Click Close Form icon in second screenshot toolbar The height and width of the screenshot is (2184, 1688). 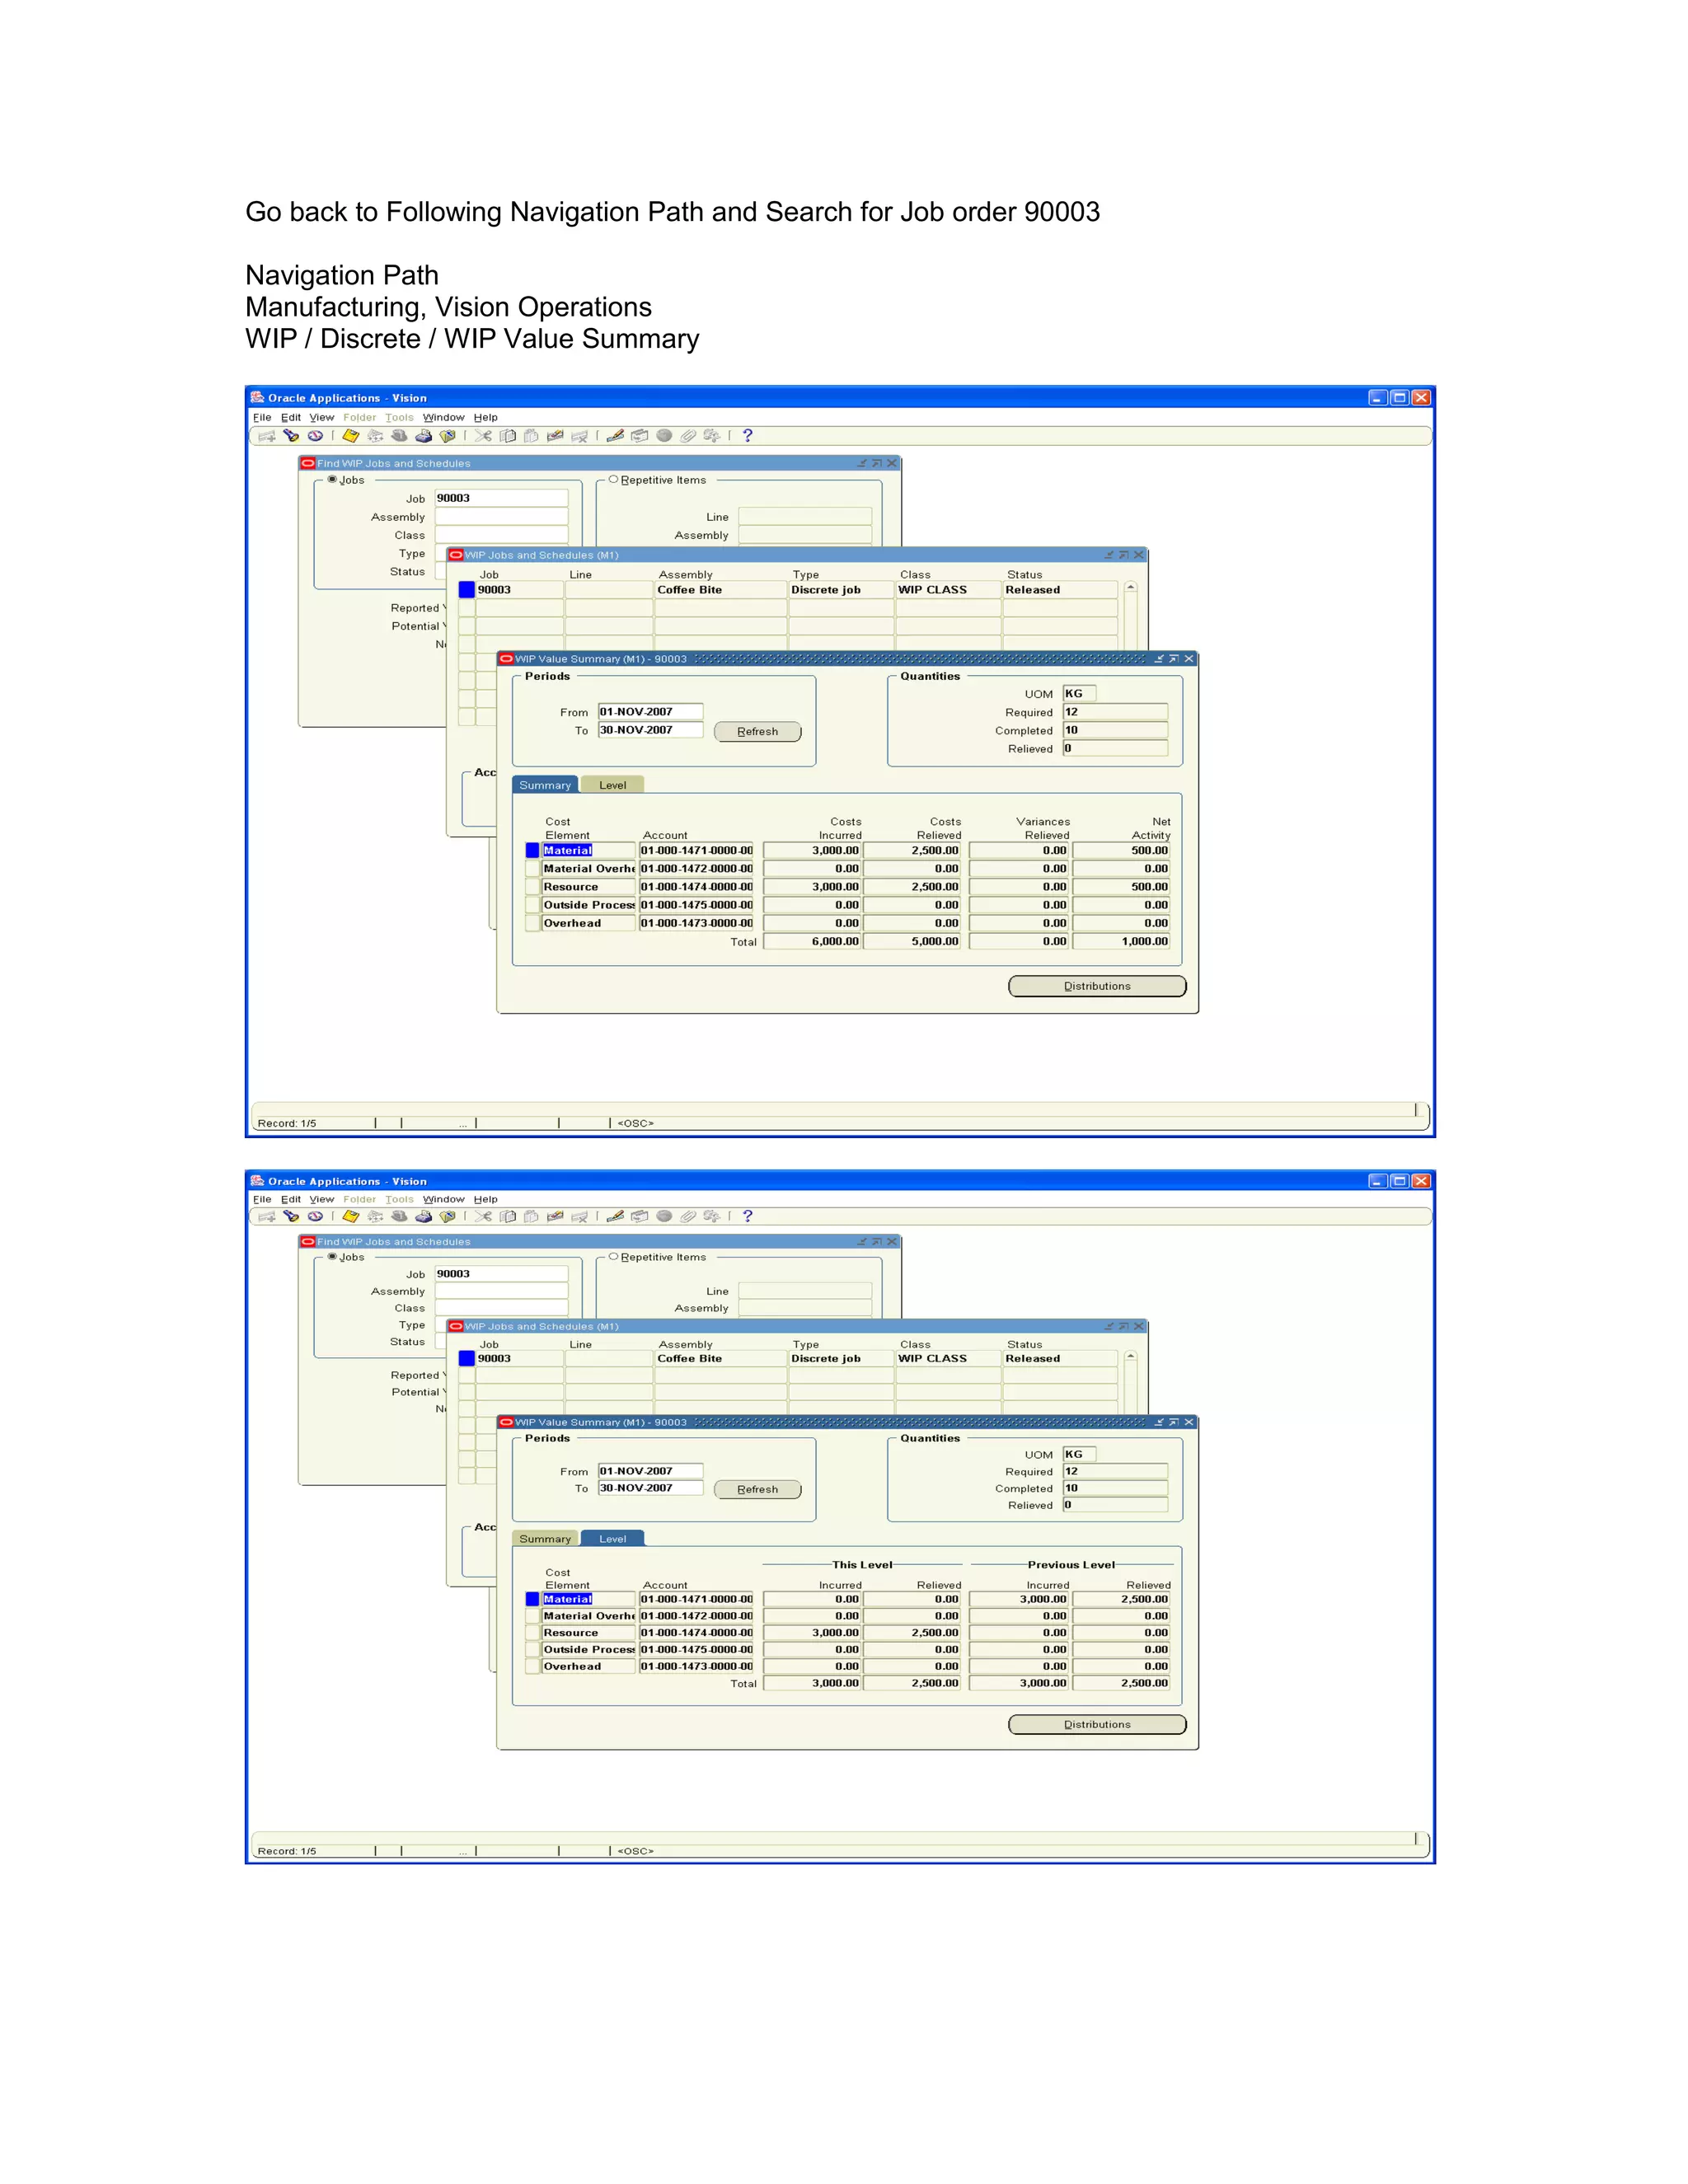(448, 1217)
